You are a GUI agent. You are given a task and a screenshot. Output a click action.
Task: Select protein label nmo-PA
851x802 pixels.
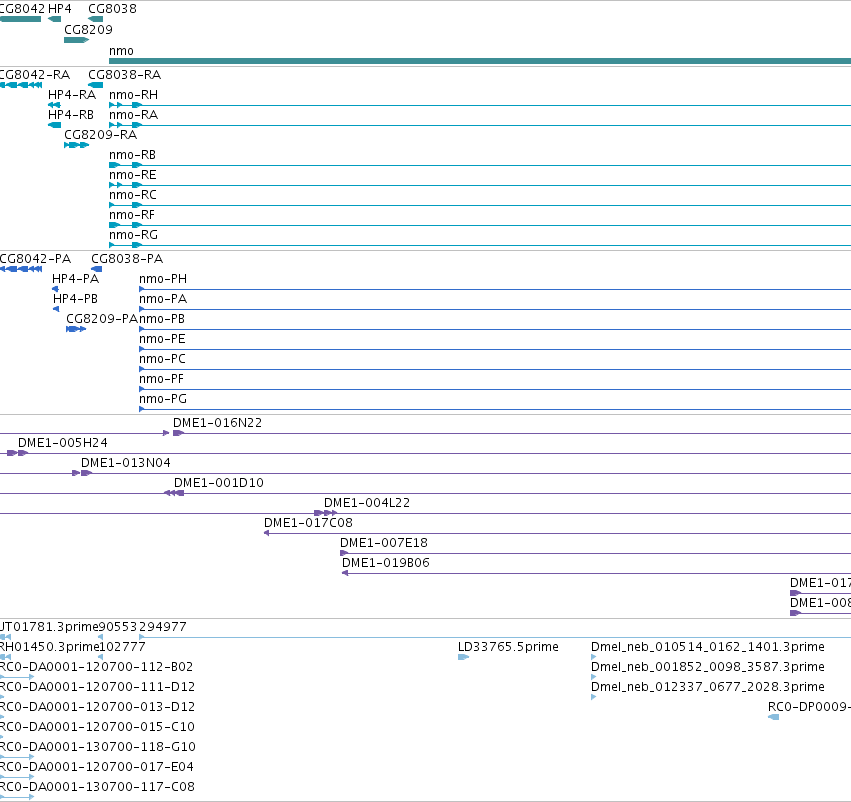pyautogui.click(x=163, y=299)
